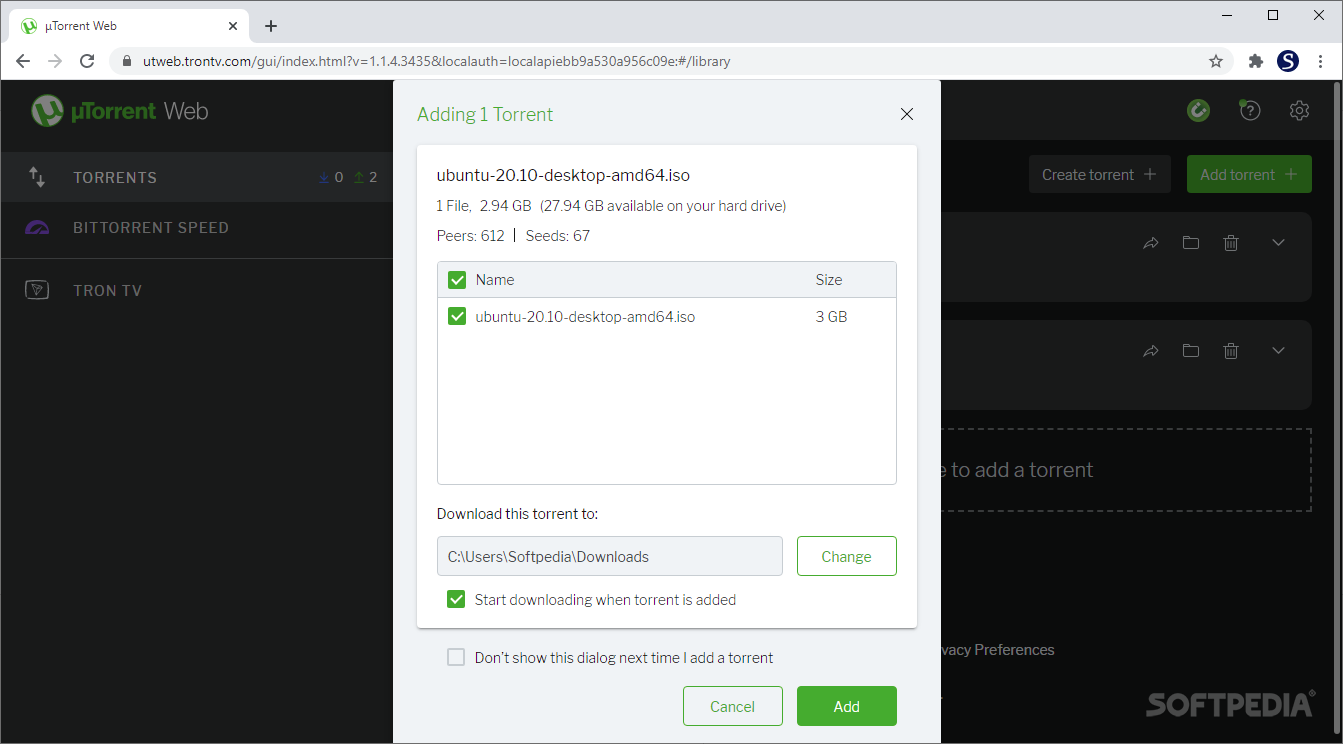The height and width of the screenshot is (744, 1343).
Task: Open the help question mark icon
Action: tap(1249, 111)
